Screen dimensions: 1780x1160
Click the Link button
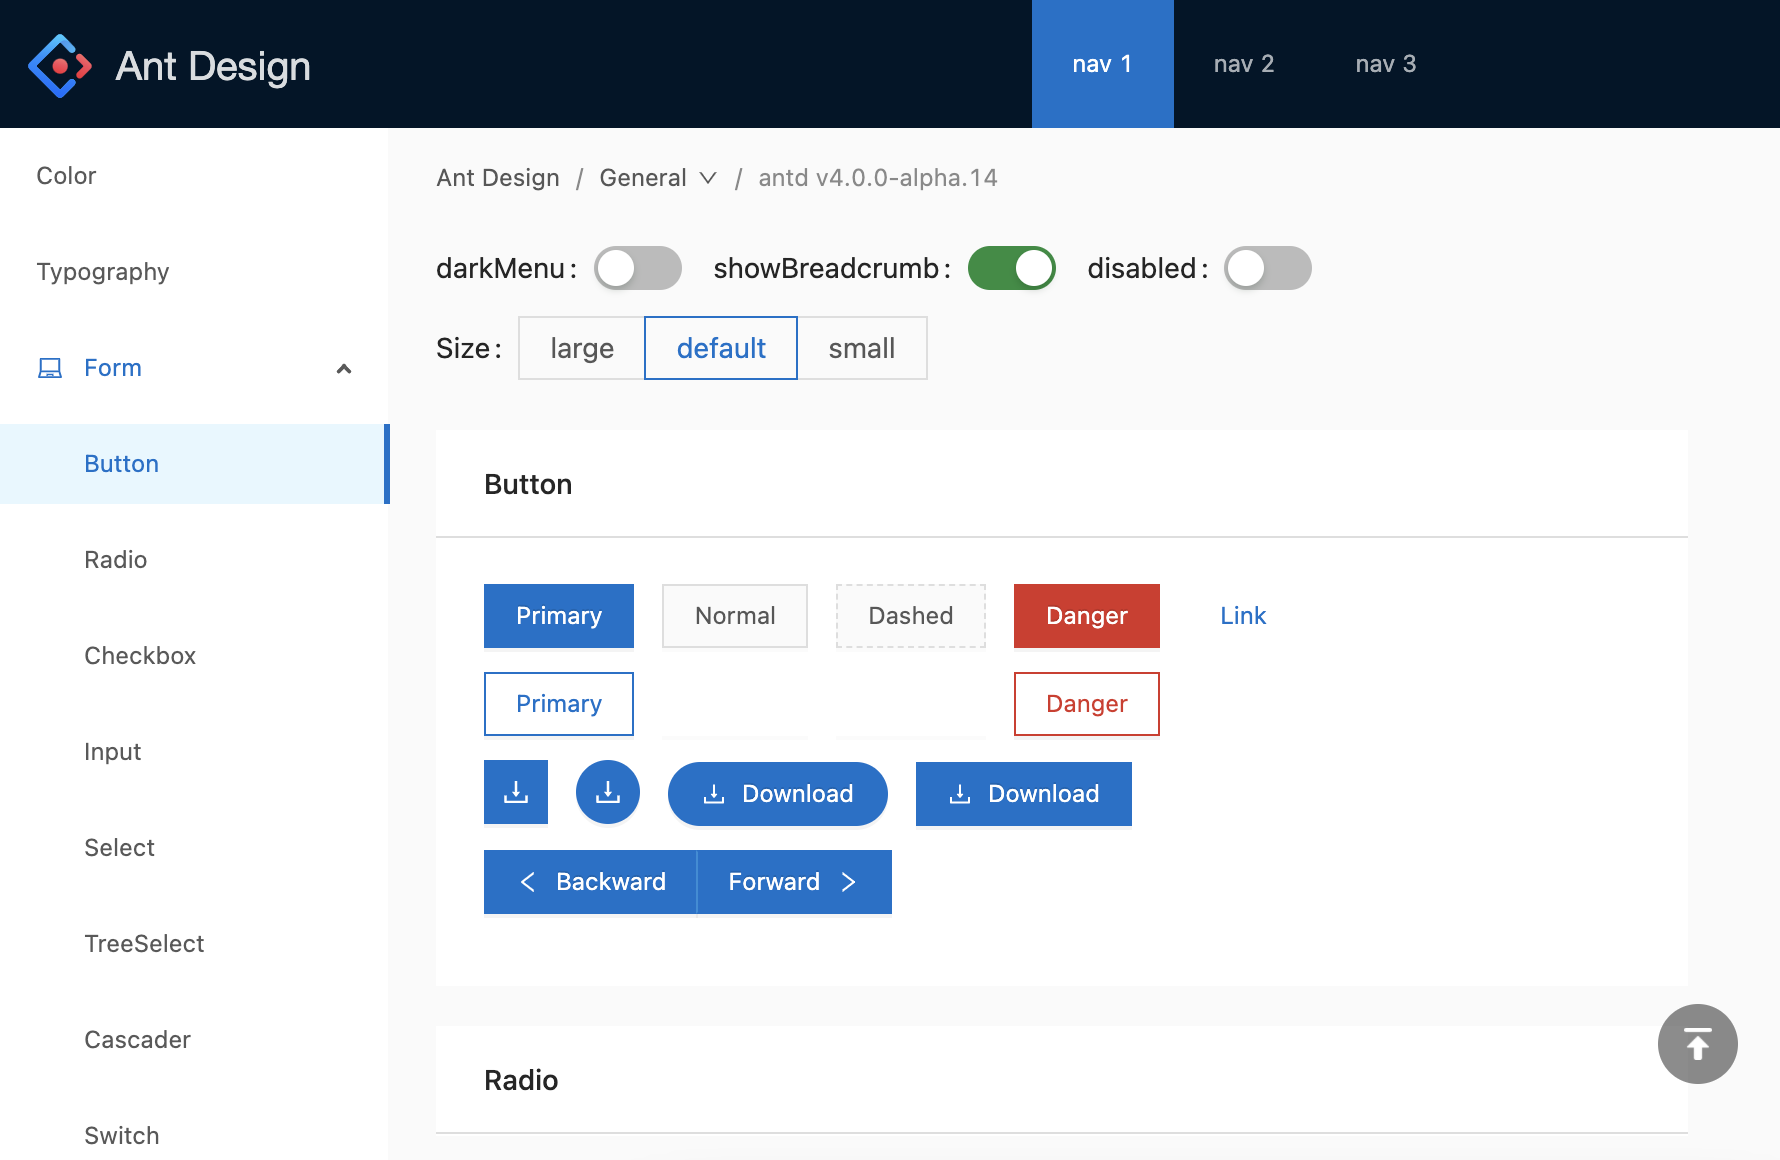click(1243, 616)
